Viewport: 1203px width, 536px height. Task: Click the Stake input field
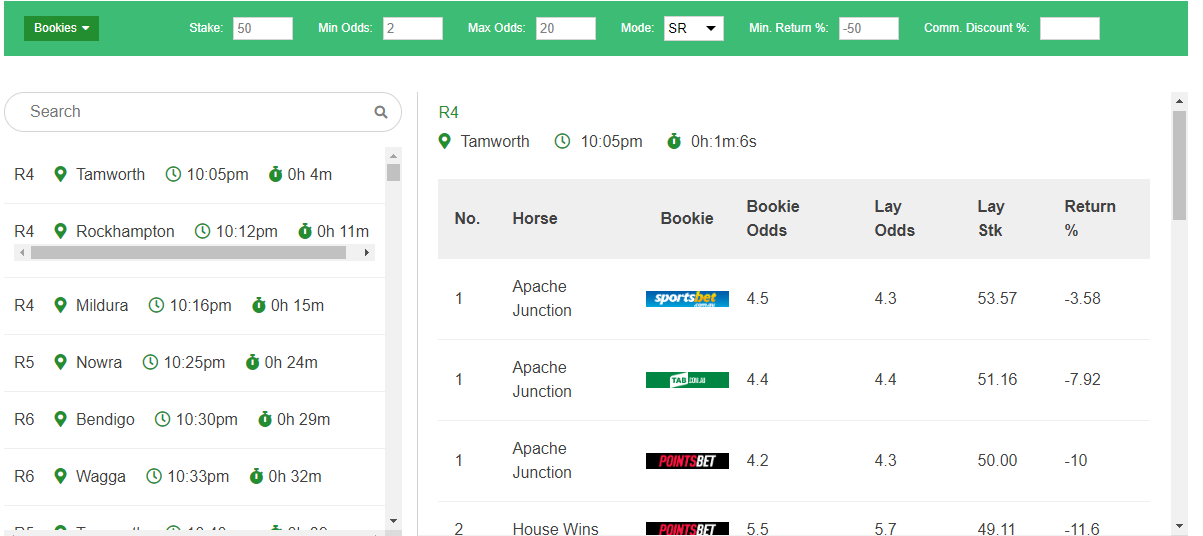263,28
